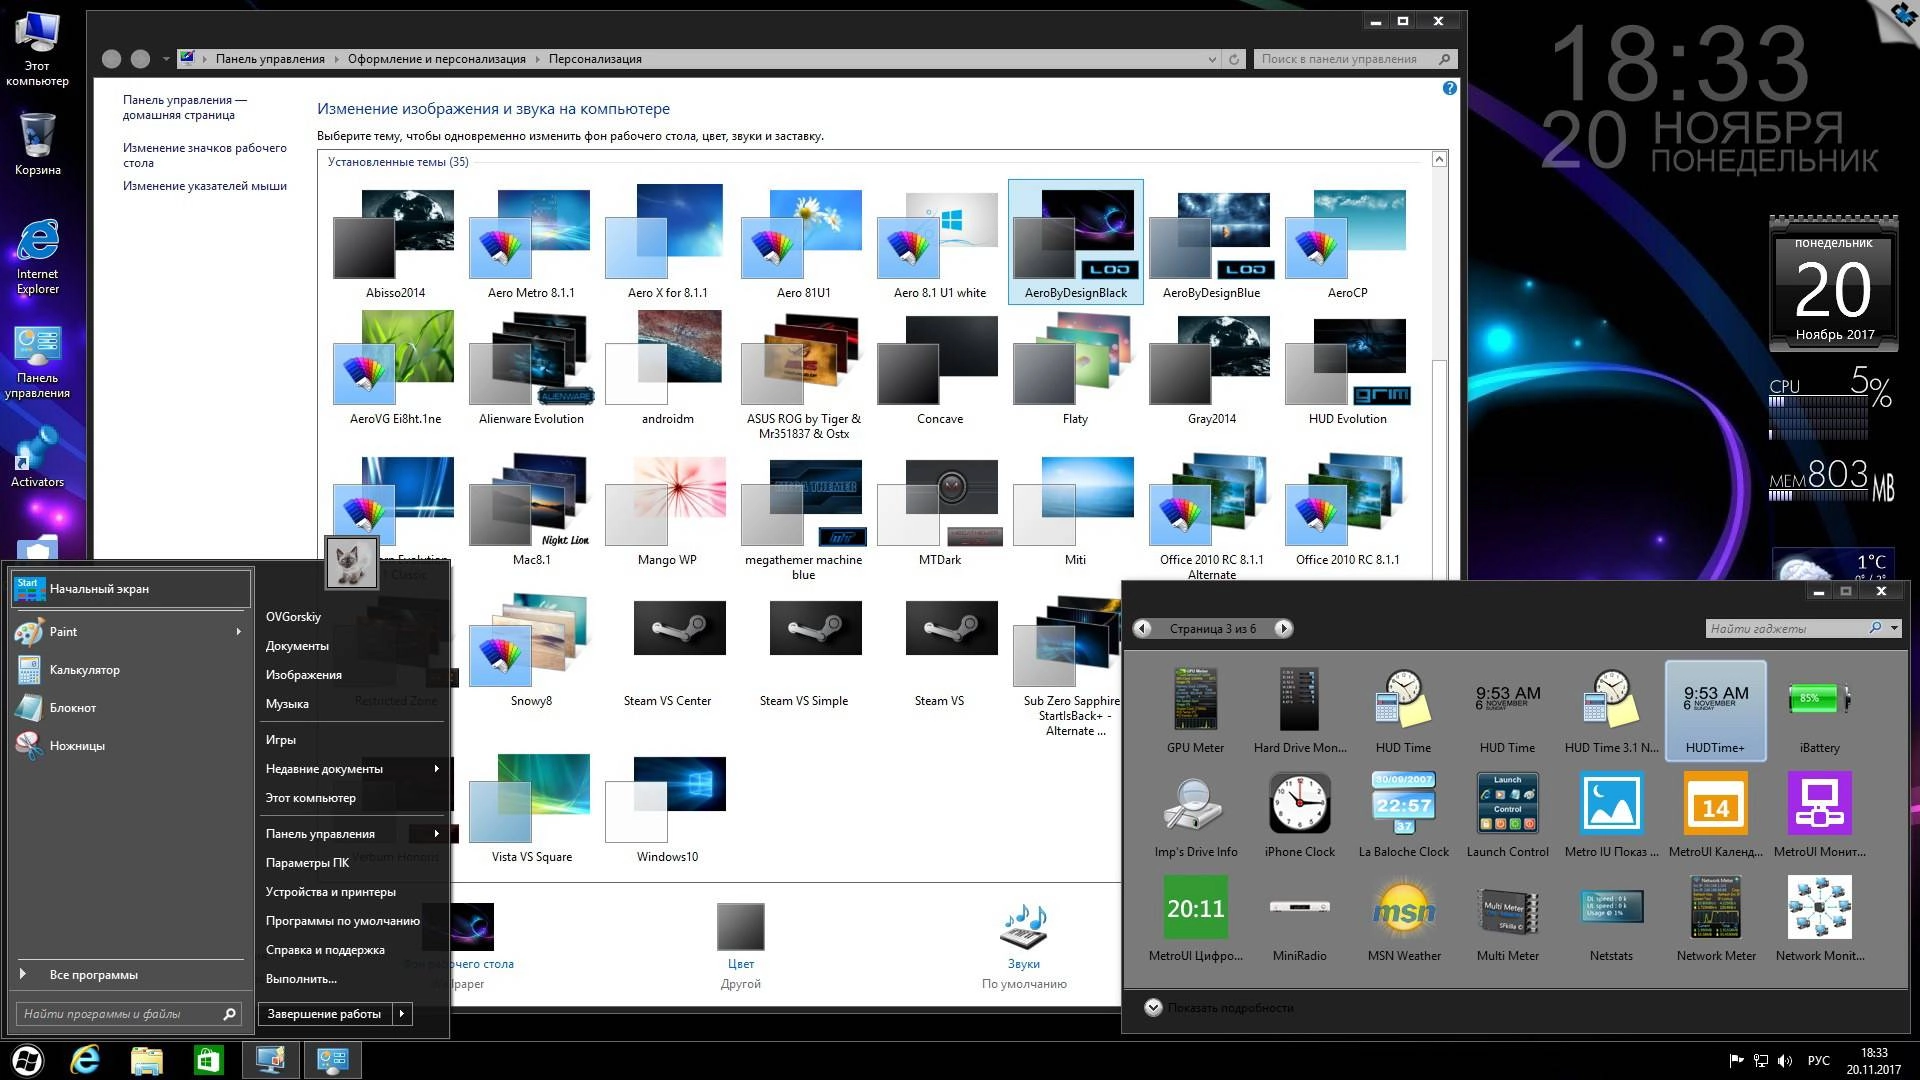The image size is (1920, 1080).
Task: Open the GPU Meter gadget
Action: point(1195,700)
